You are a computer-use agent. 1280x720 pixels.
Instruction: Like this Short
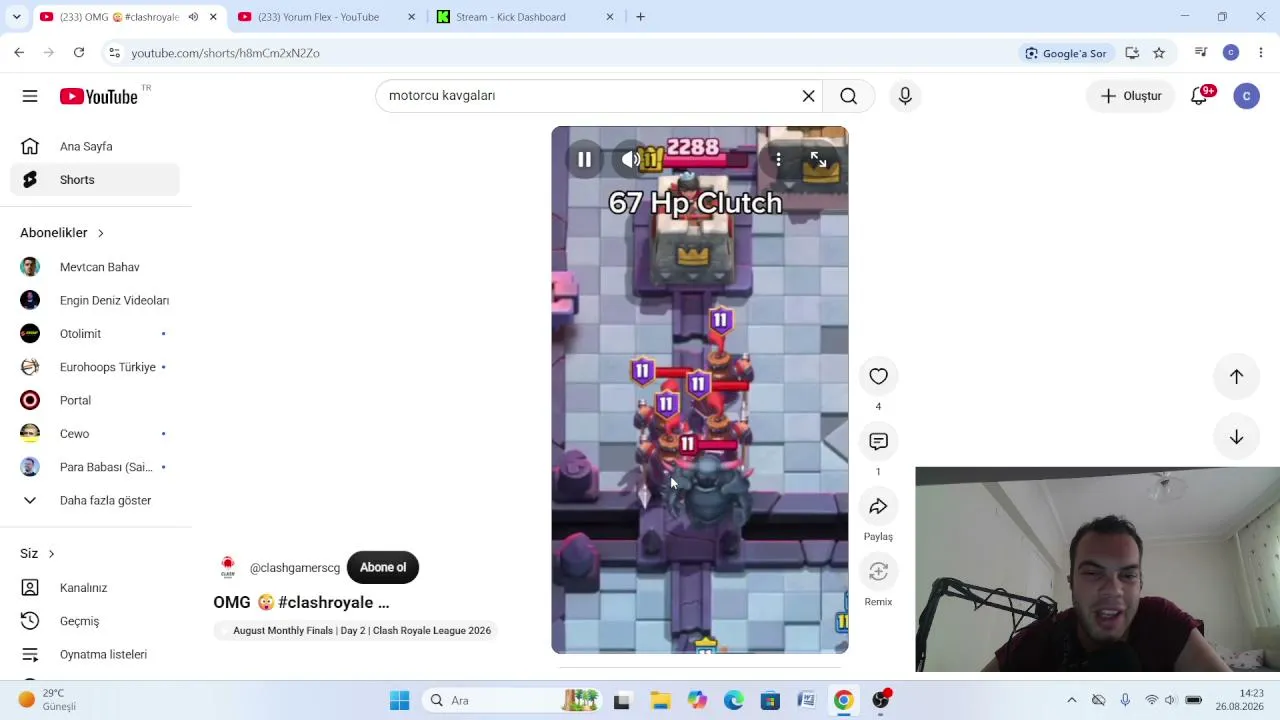click(878, 376)
